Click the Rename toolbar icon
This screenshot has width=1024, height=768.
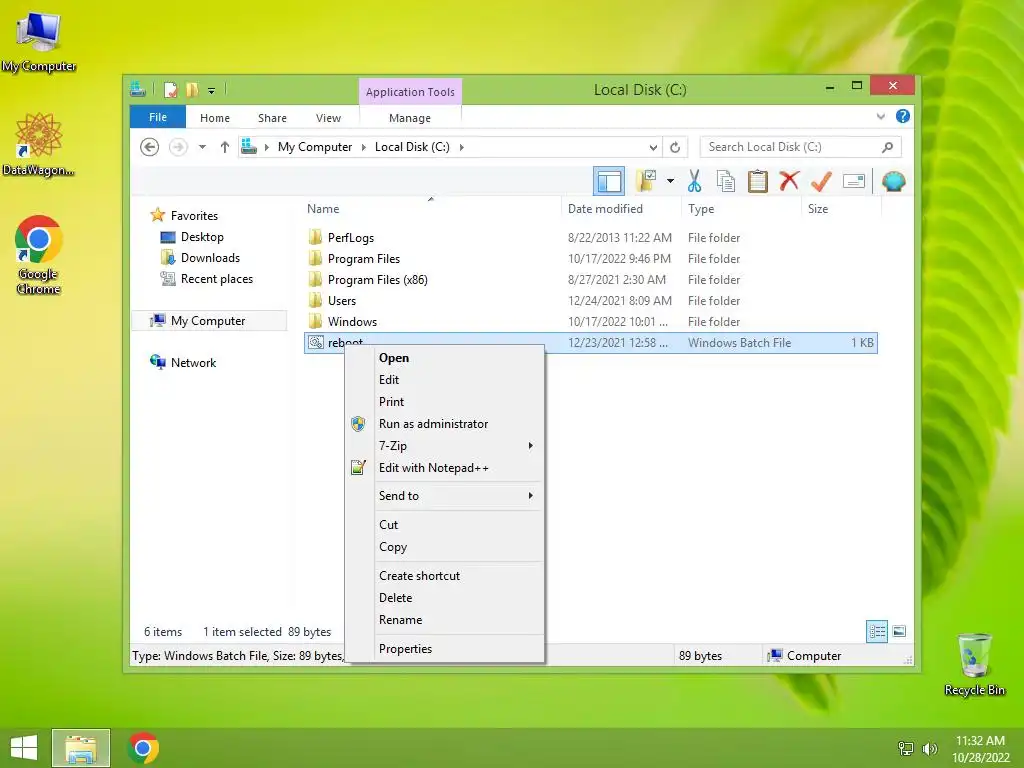[854, 182]
